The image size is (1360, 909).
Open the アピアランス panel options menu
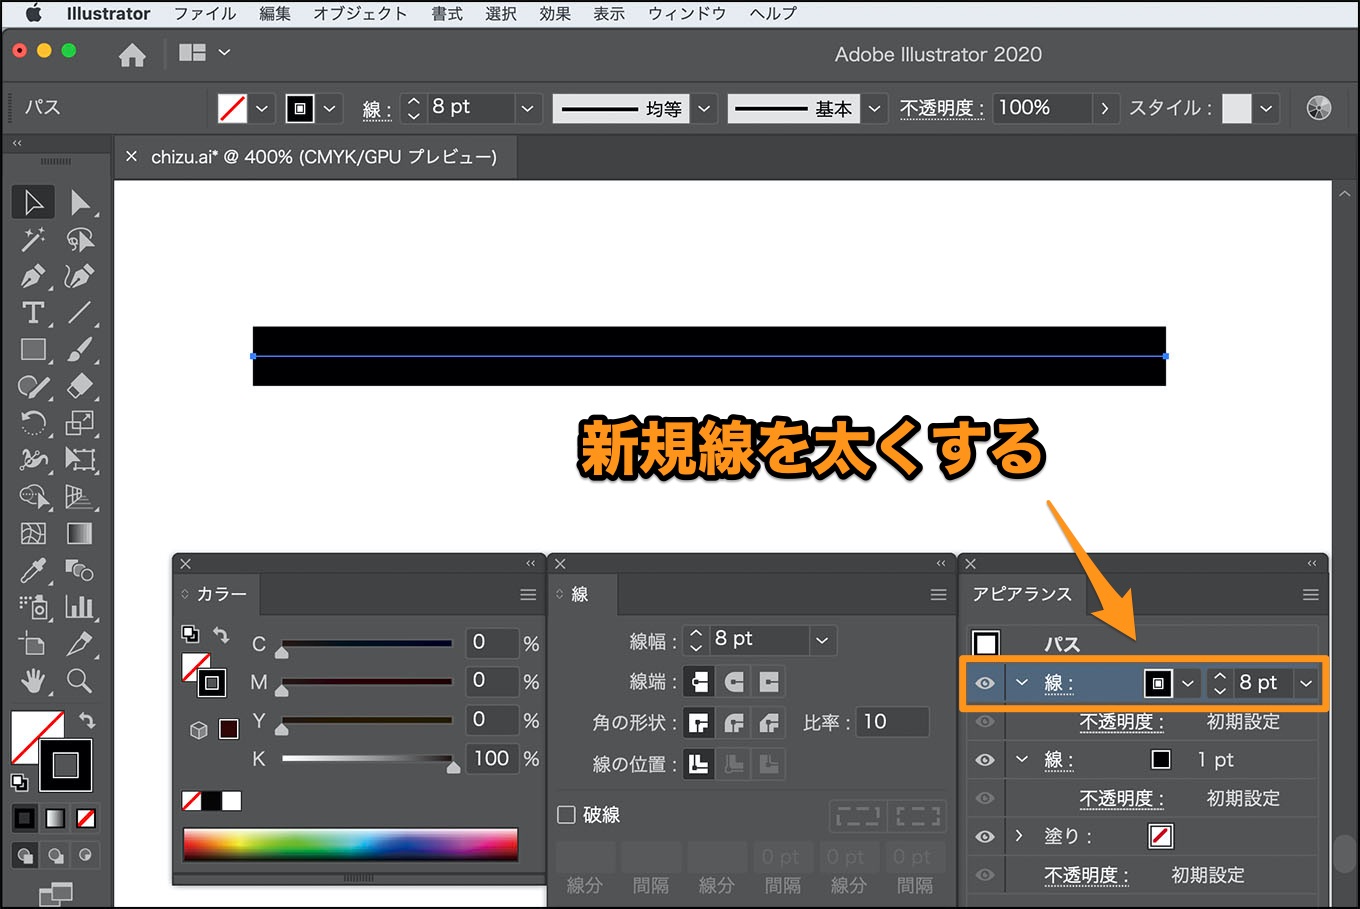(1310, 595)
